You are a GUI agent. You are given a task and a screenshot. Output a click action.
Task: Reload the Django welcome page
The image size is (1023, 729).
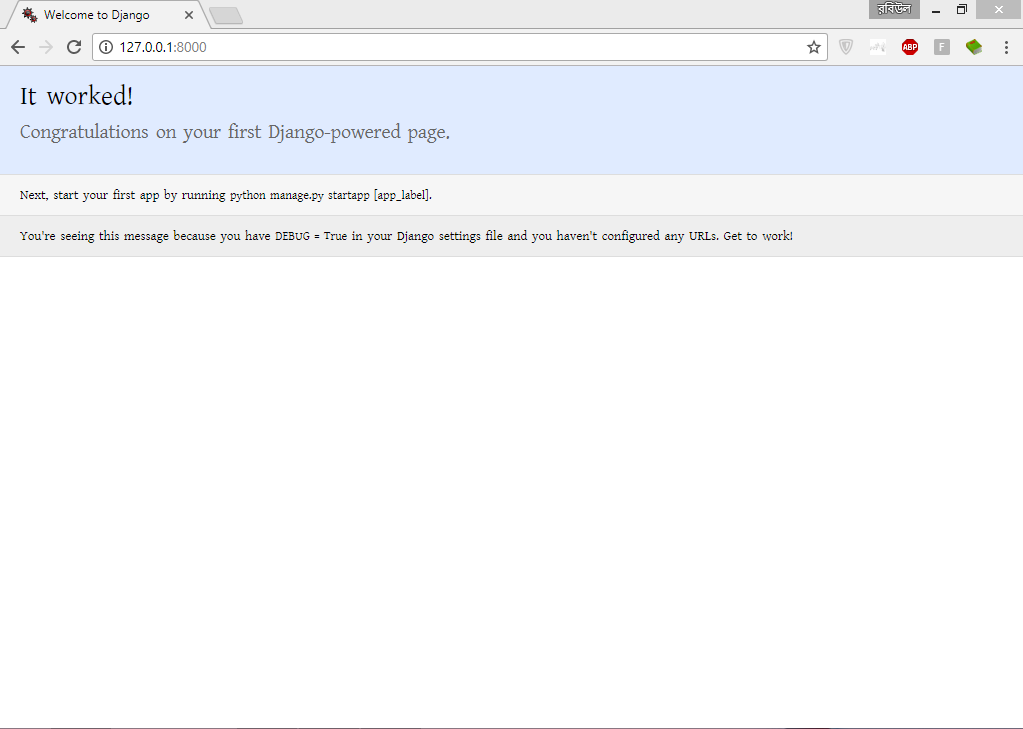tap(74, 47)
